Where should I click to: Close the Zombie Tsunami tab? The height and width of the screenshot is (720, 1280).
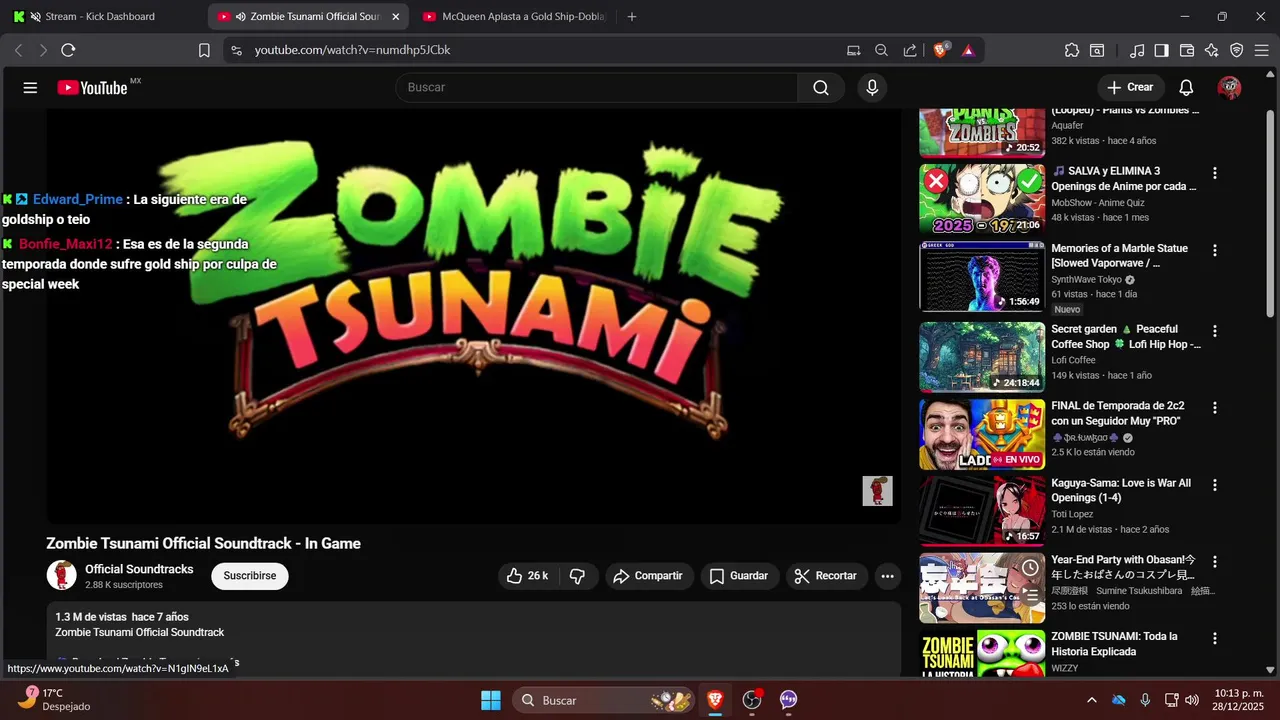(x=396, y=16)
